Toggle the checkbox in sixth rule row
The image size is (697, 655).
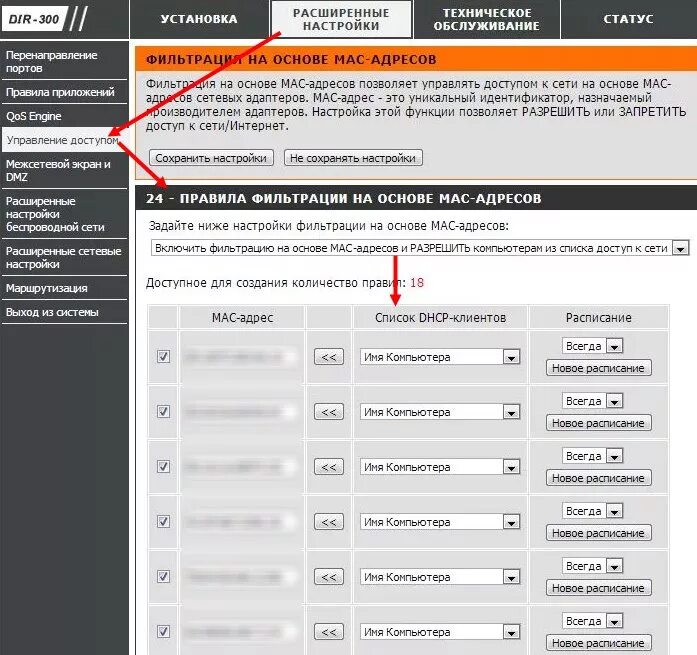[163, 631]
